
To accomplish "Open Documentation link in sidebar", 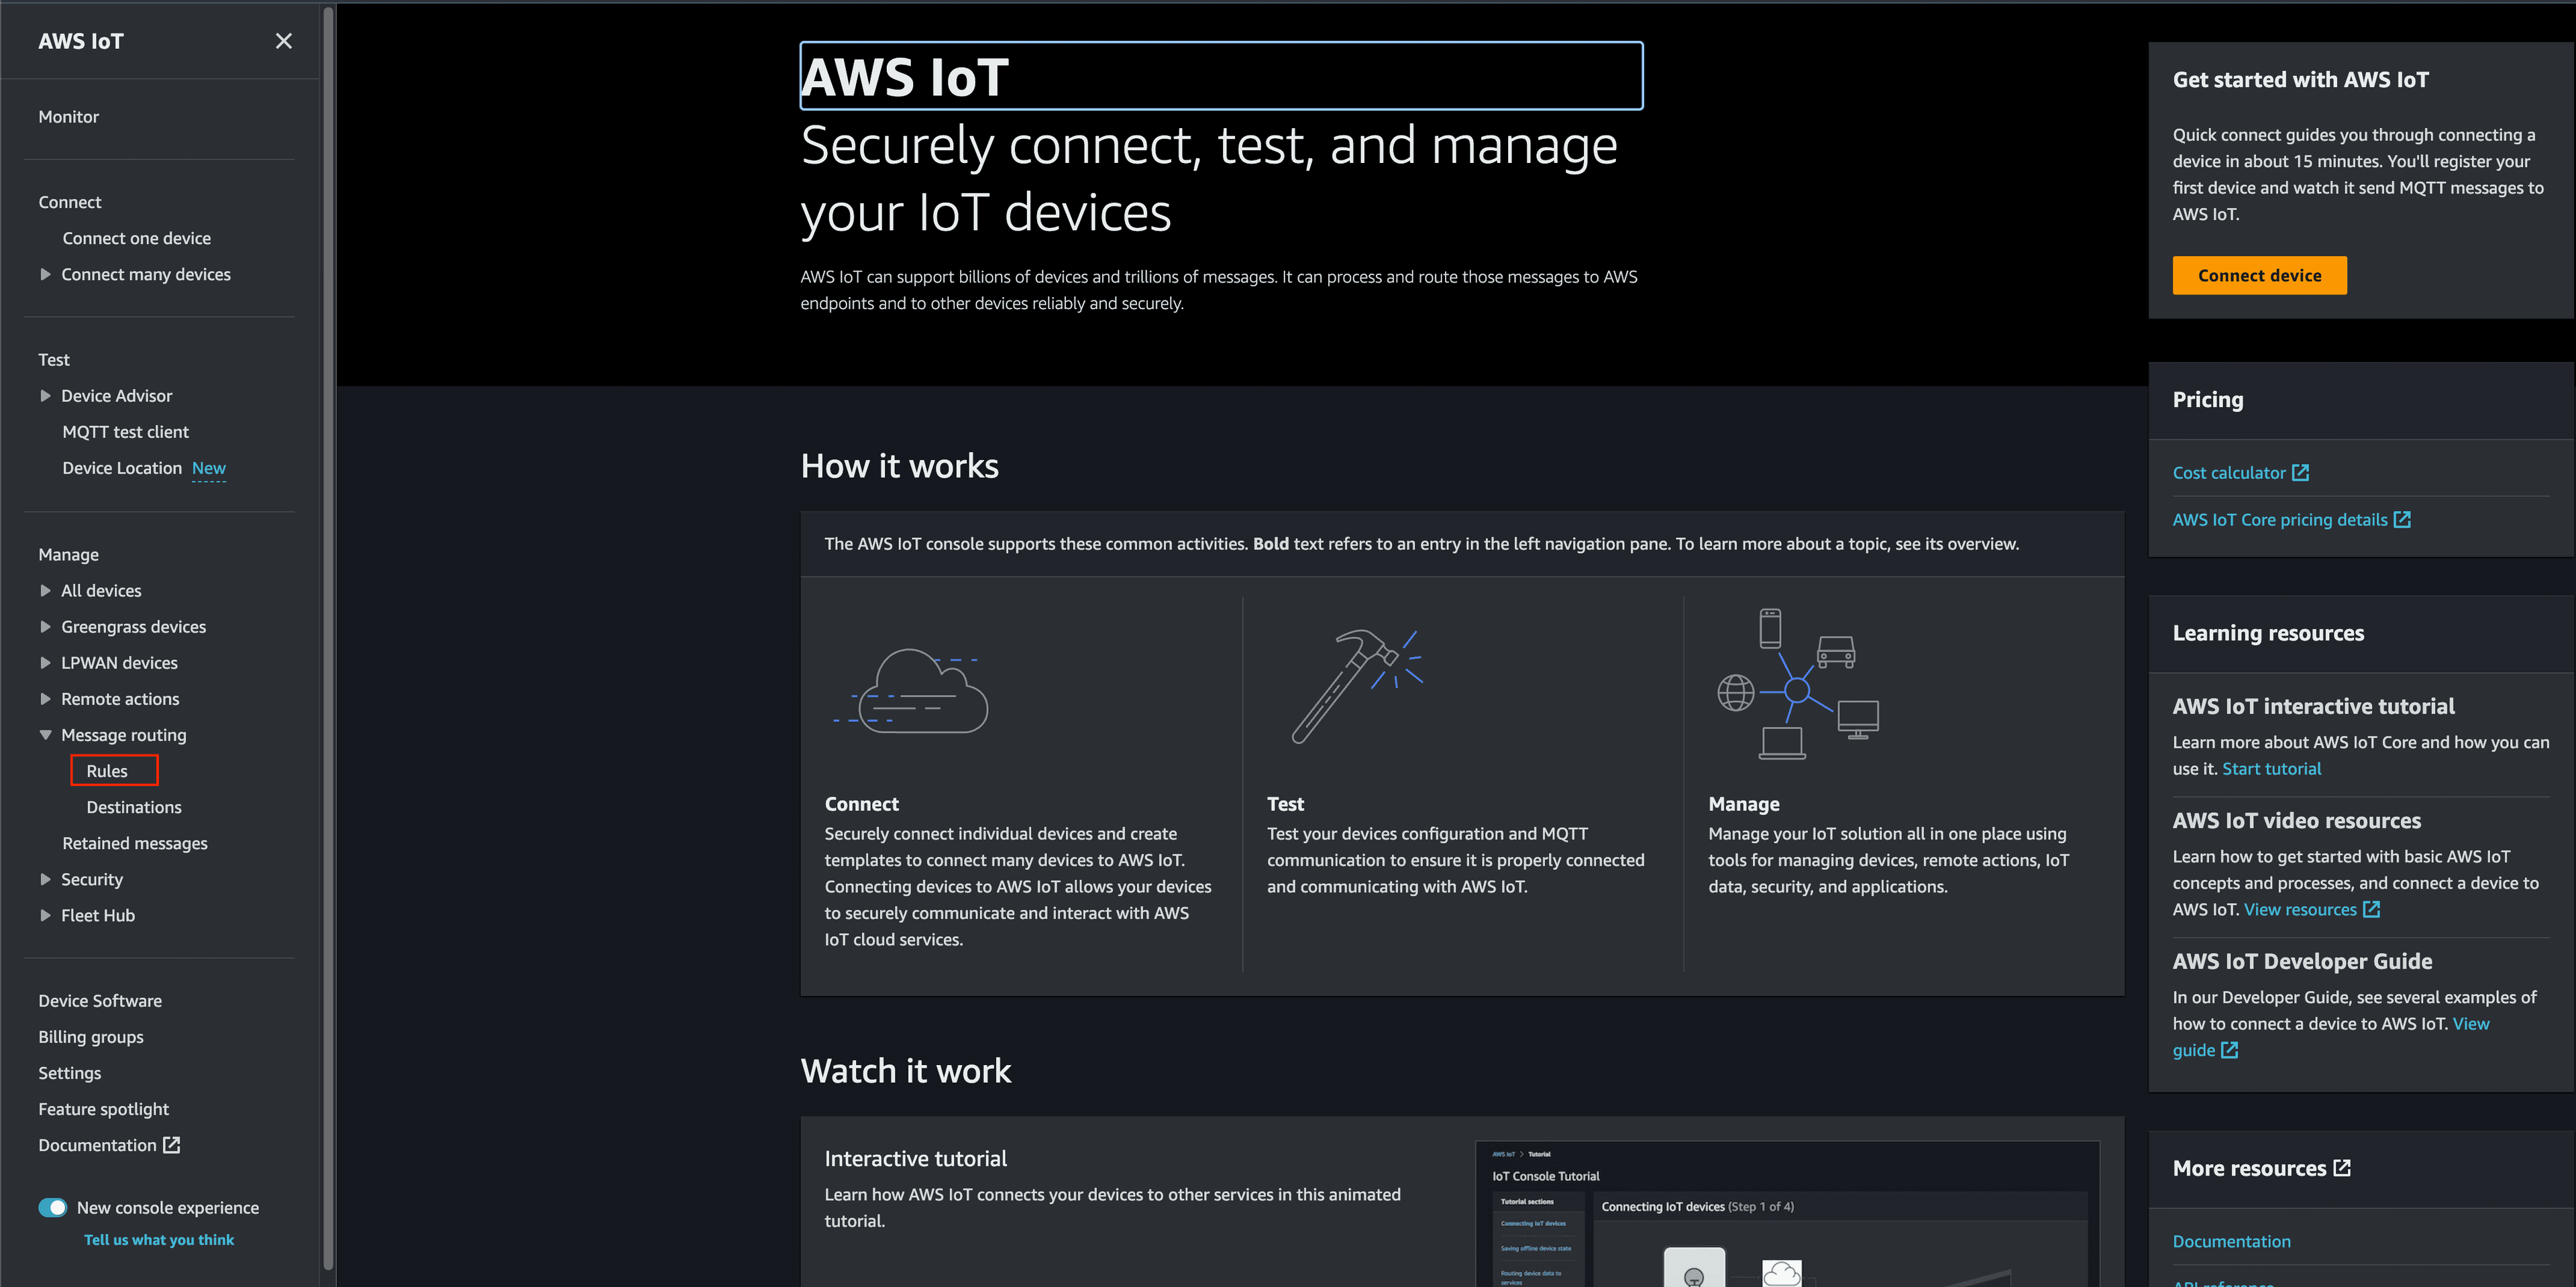I will click(97, 1145).
